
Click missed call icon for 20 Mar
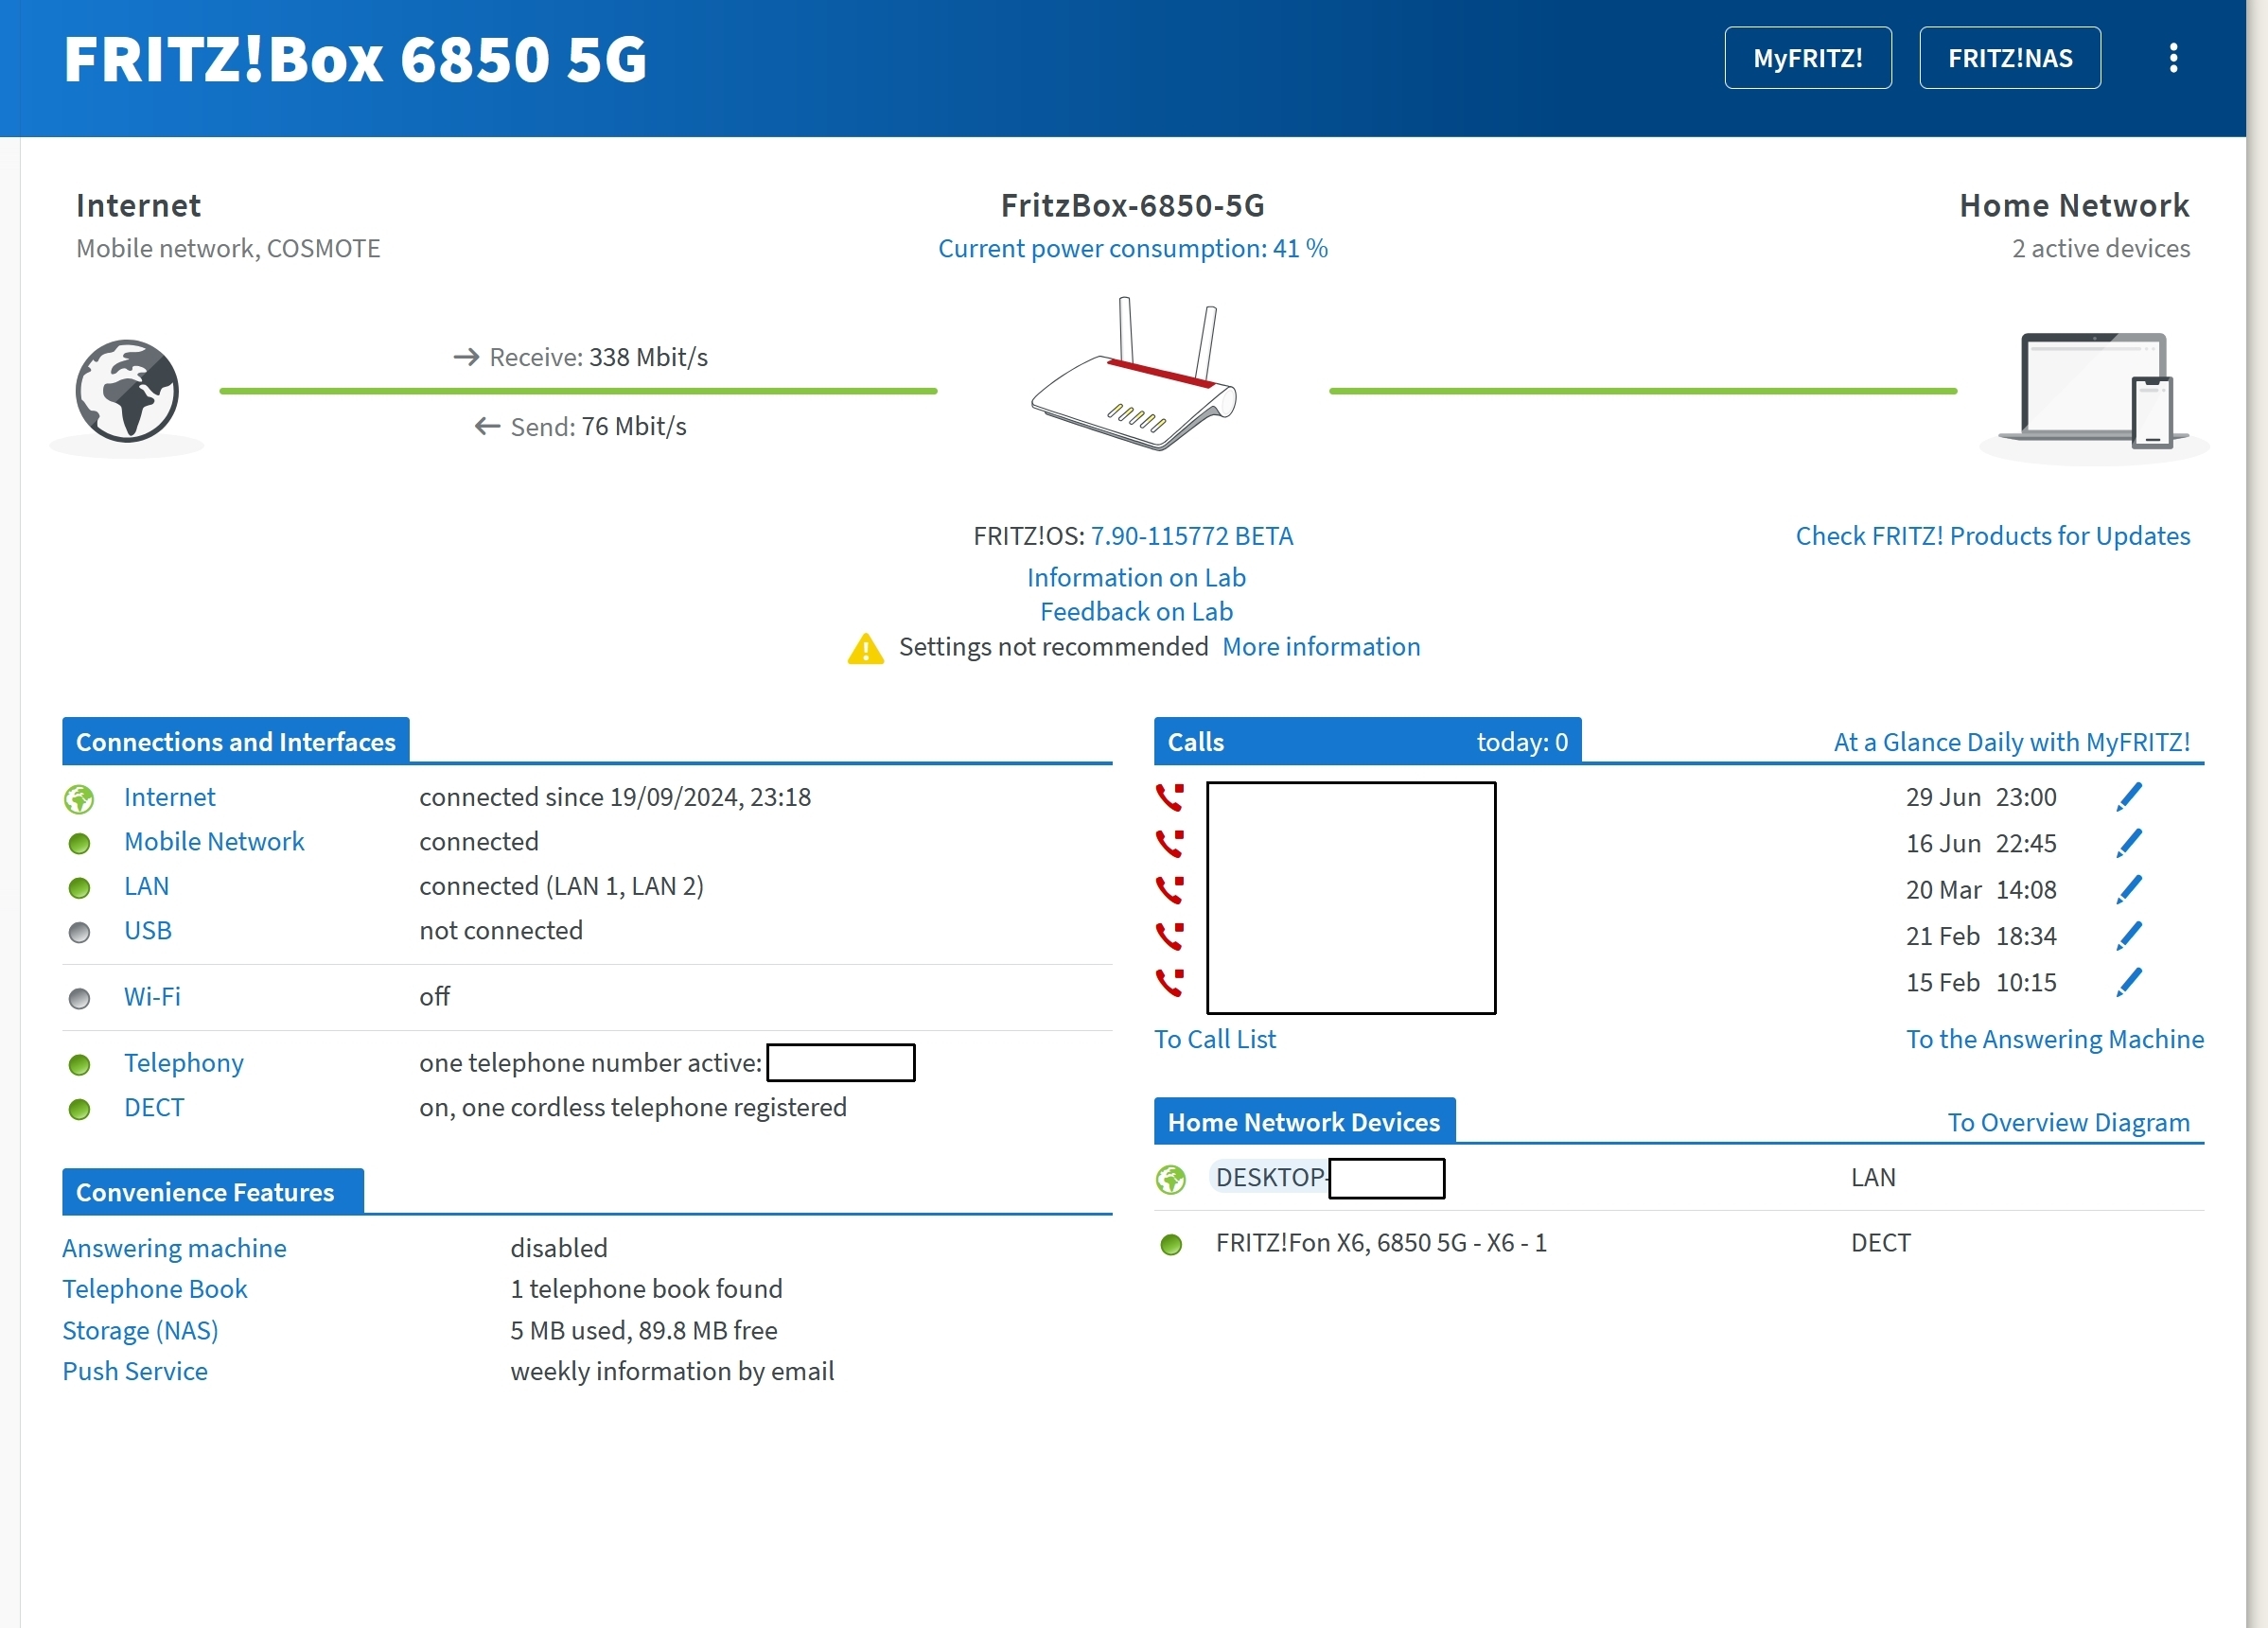1170,889
